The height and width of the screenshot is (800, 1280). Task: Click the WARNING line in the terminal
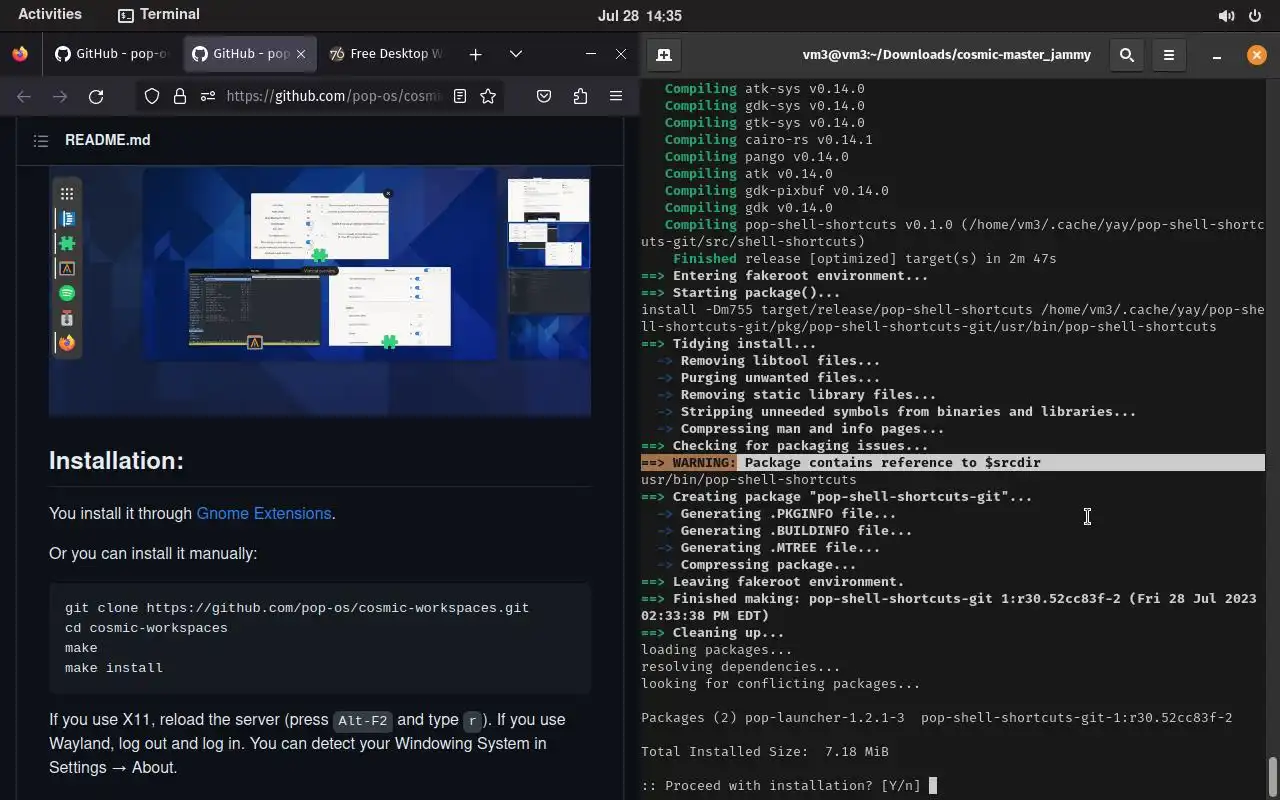pyautogui.click(x=952, y=463)
